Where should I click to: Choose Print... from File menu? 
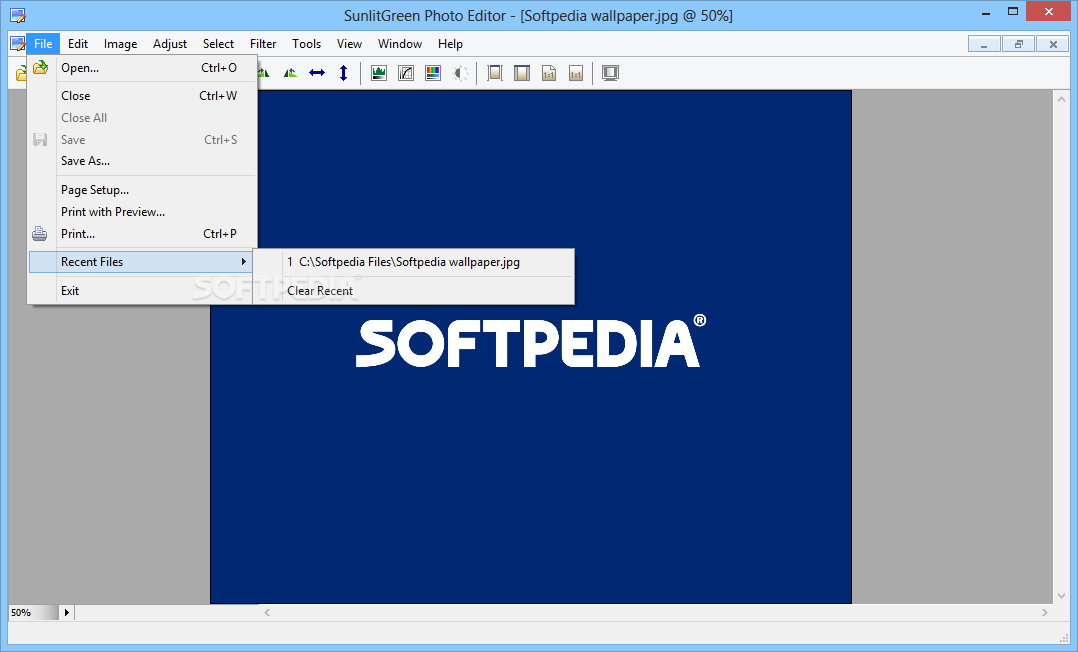tap(142, 234)
